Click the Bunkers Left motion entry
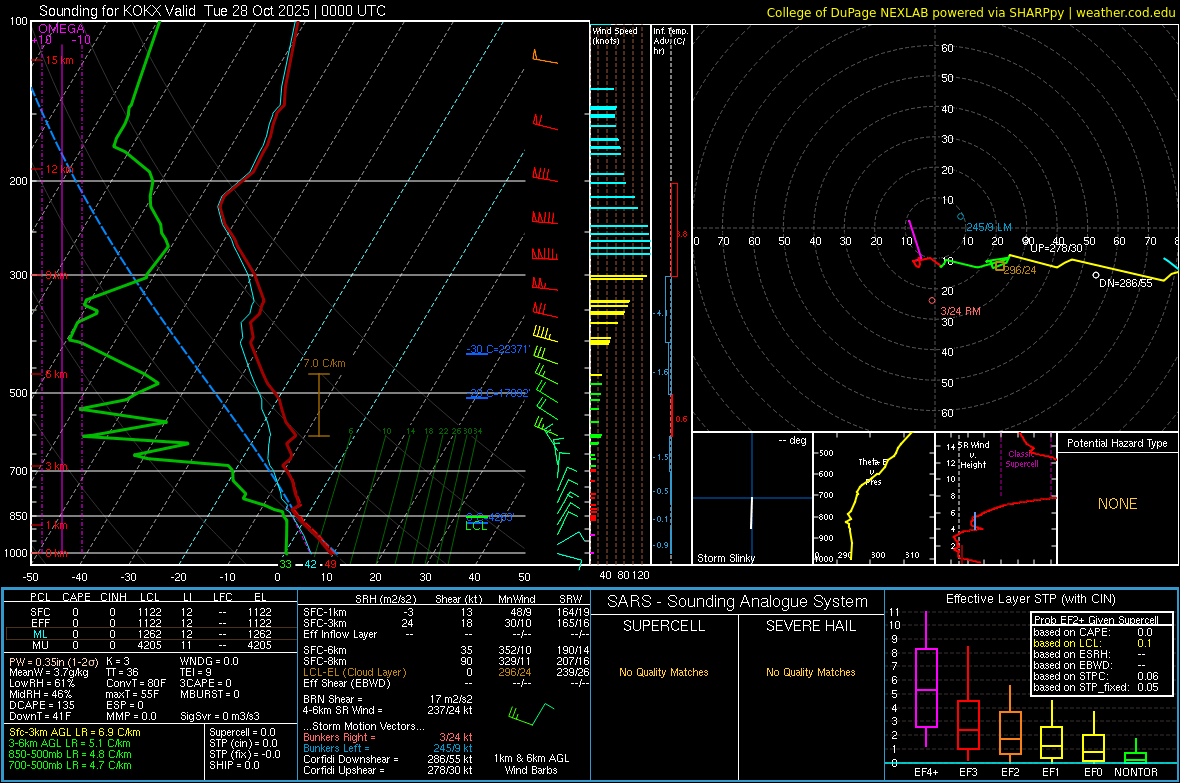 click(x=388, y=748)
